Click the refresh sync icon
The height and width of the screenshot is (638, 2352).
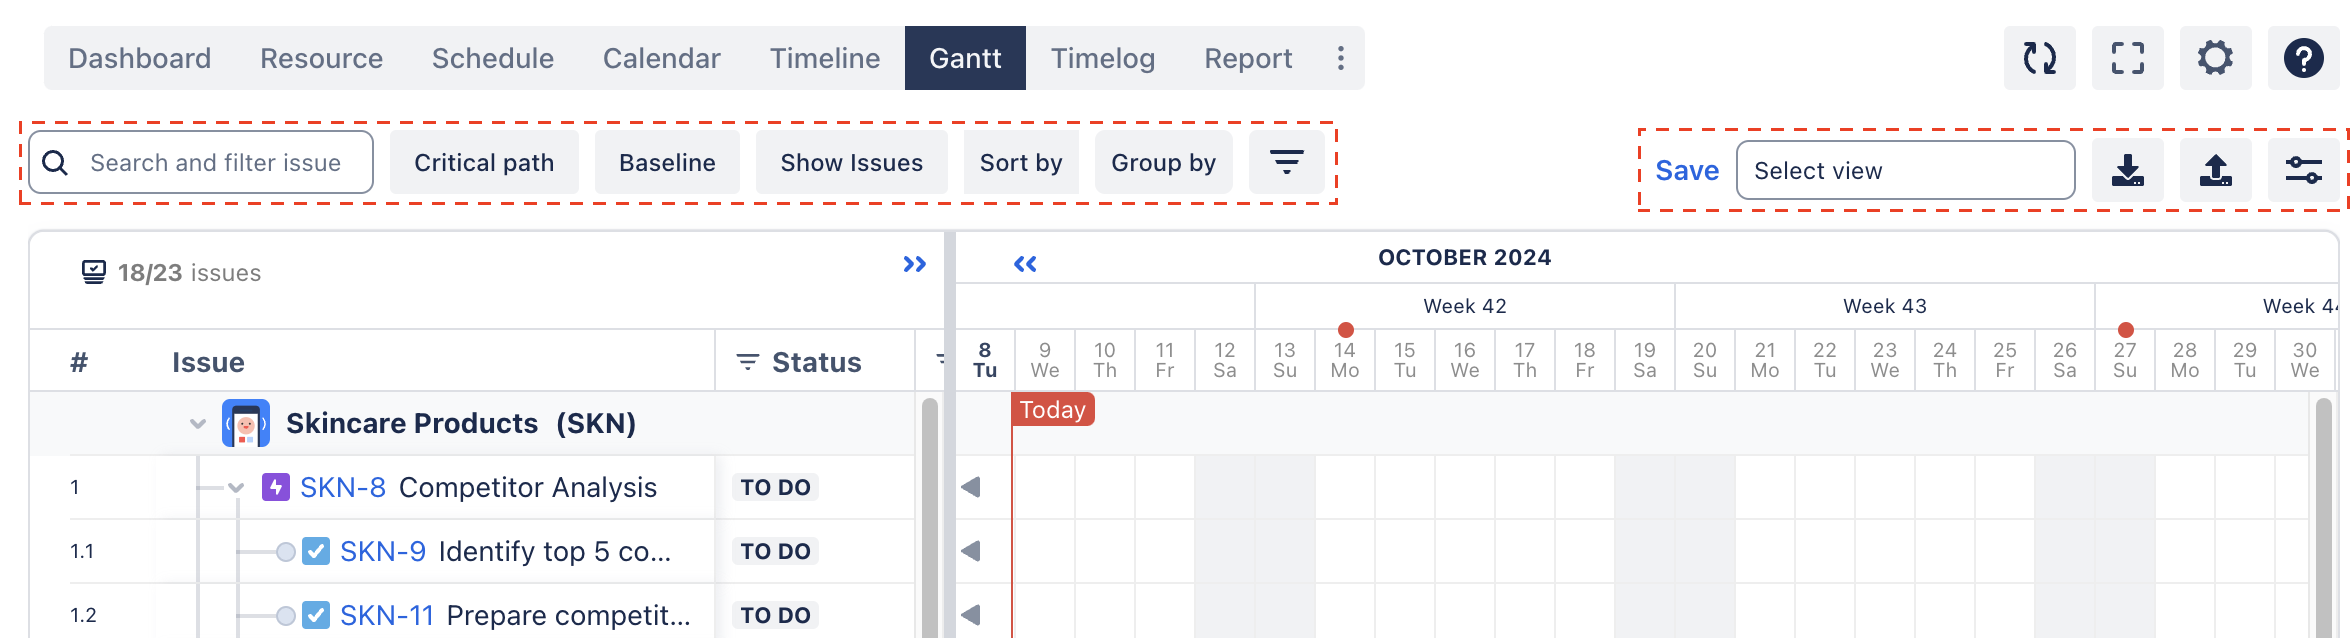click(2039, 58)
